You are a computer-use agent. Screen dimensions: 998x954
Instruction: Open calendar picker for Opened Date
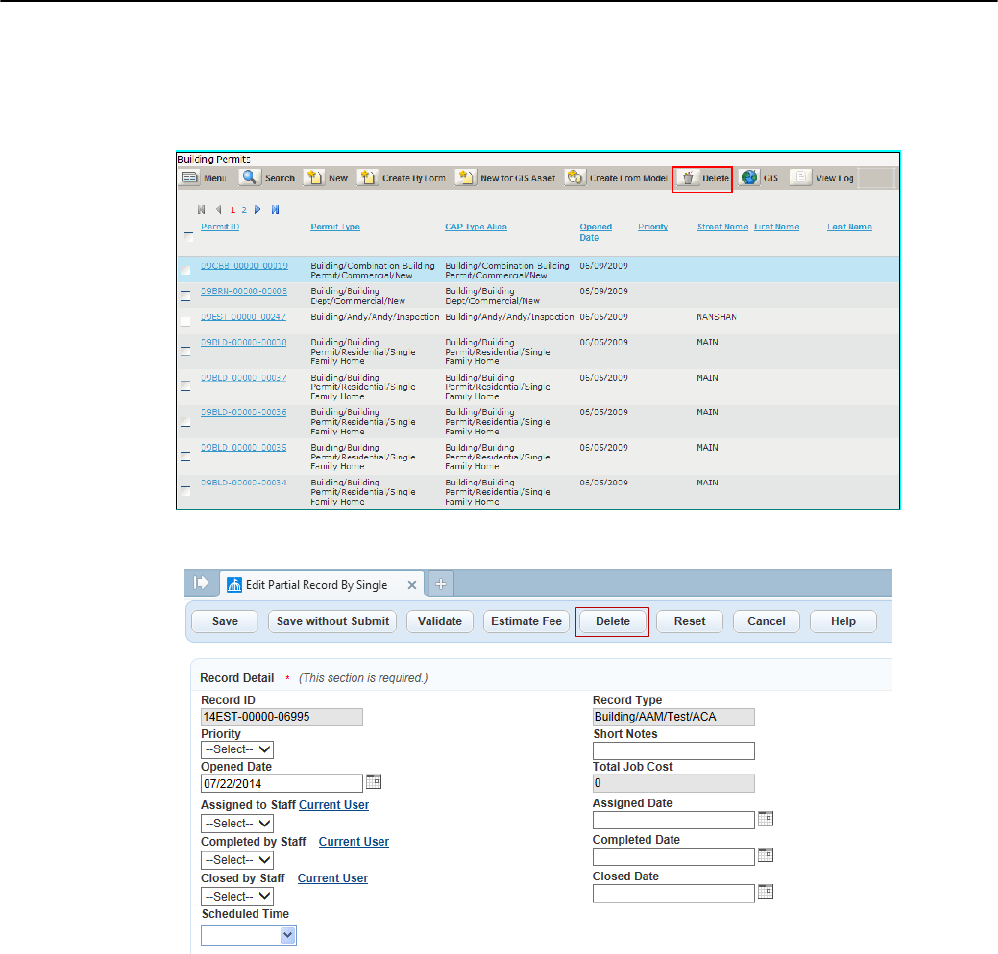[x=374, y=782]
